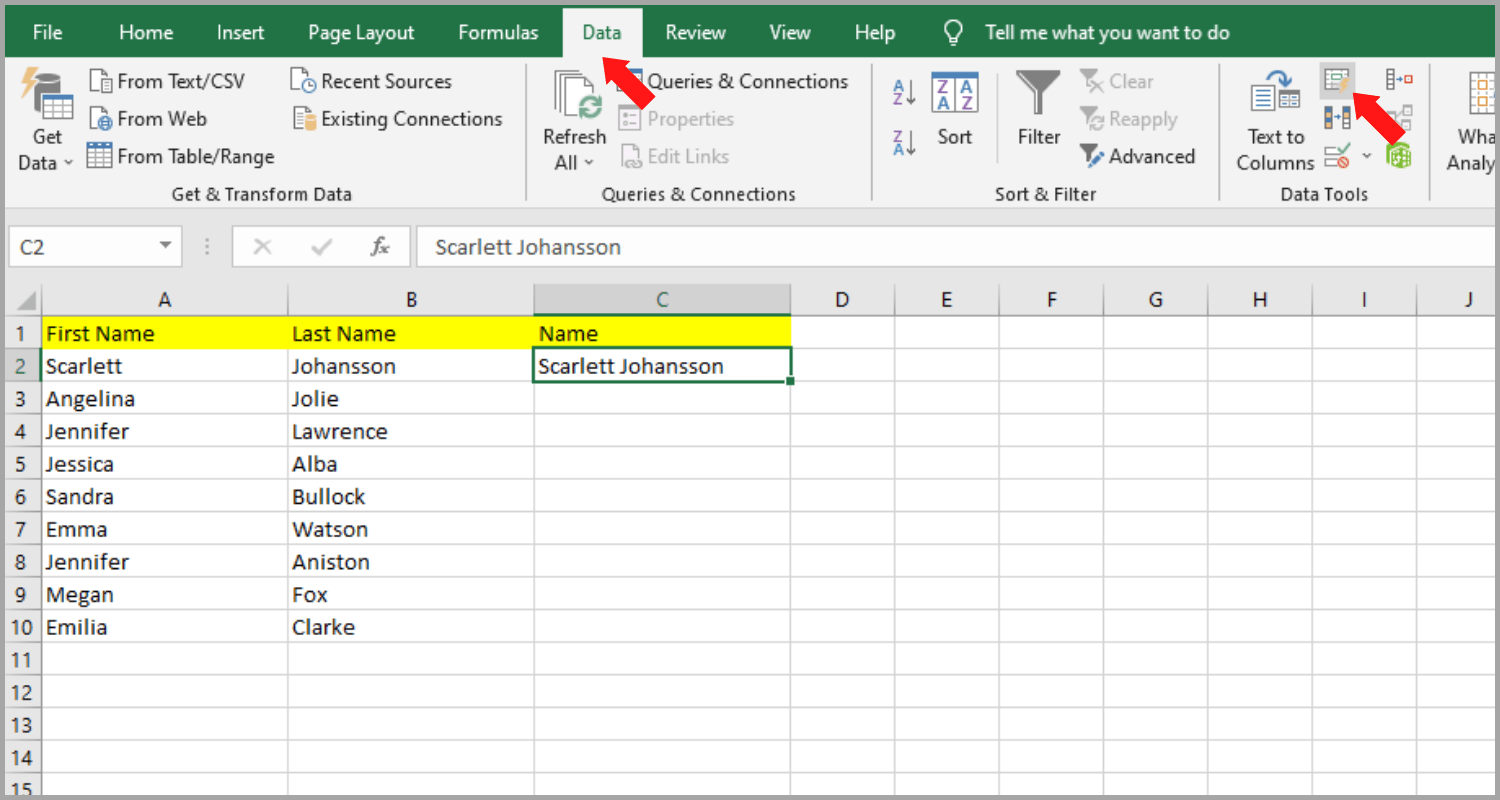
Task: Select the Insert Function fx button
Action: 381,246
